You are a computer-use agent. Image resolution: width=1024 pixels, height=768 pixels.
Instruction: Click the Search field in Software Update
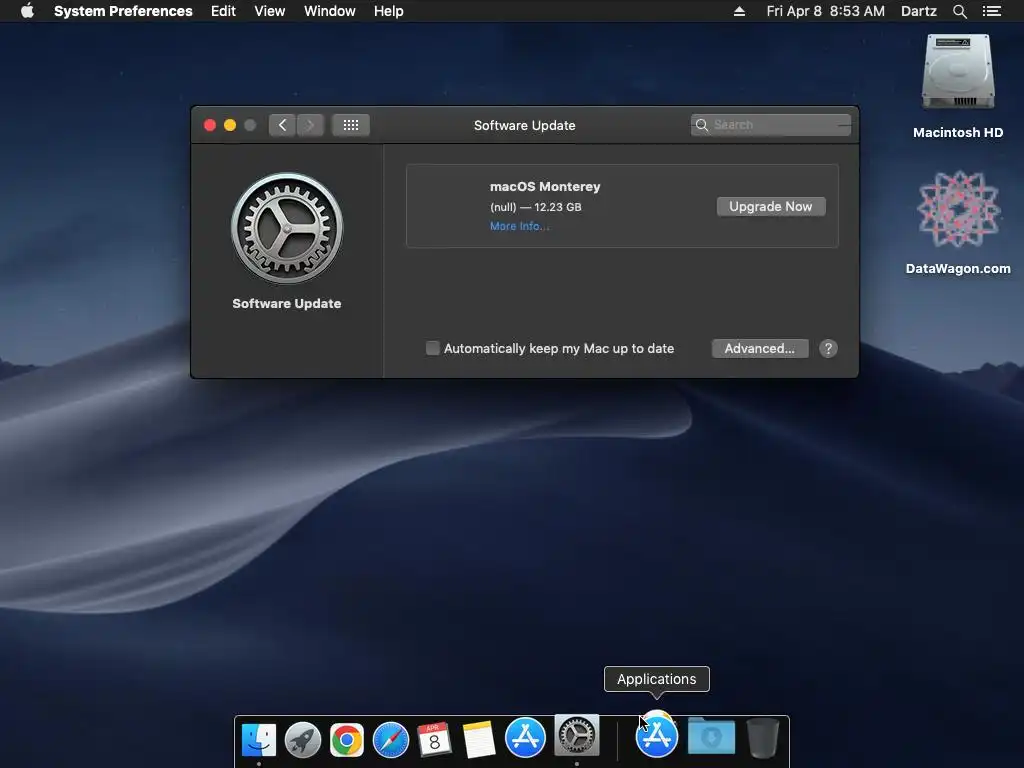click(x=771, y=125)
